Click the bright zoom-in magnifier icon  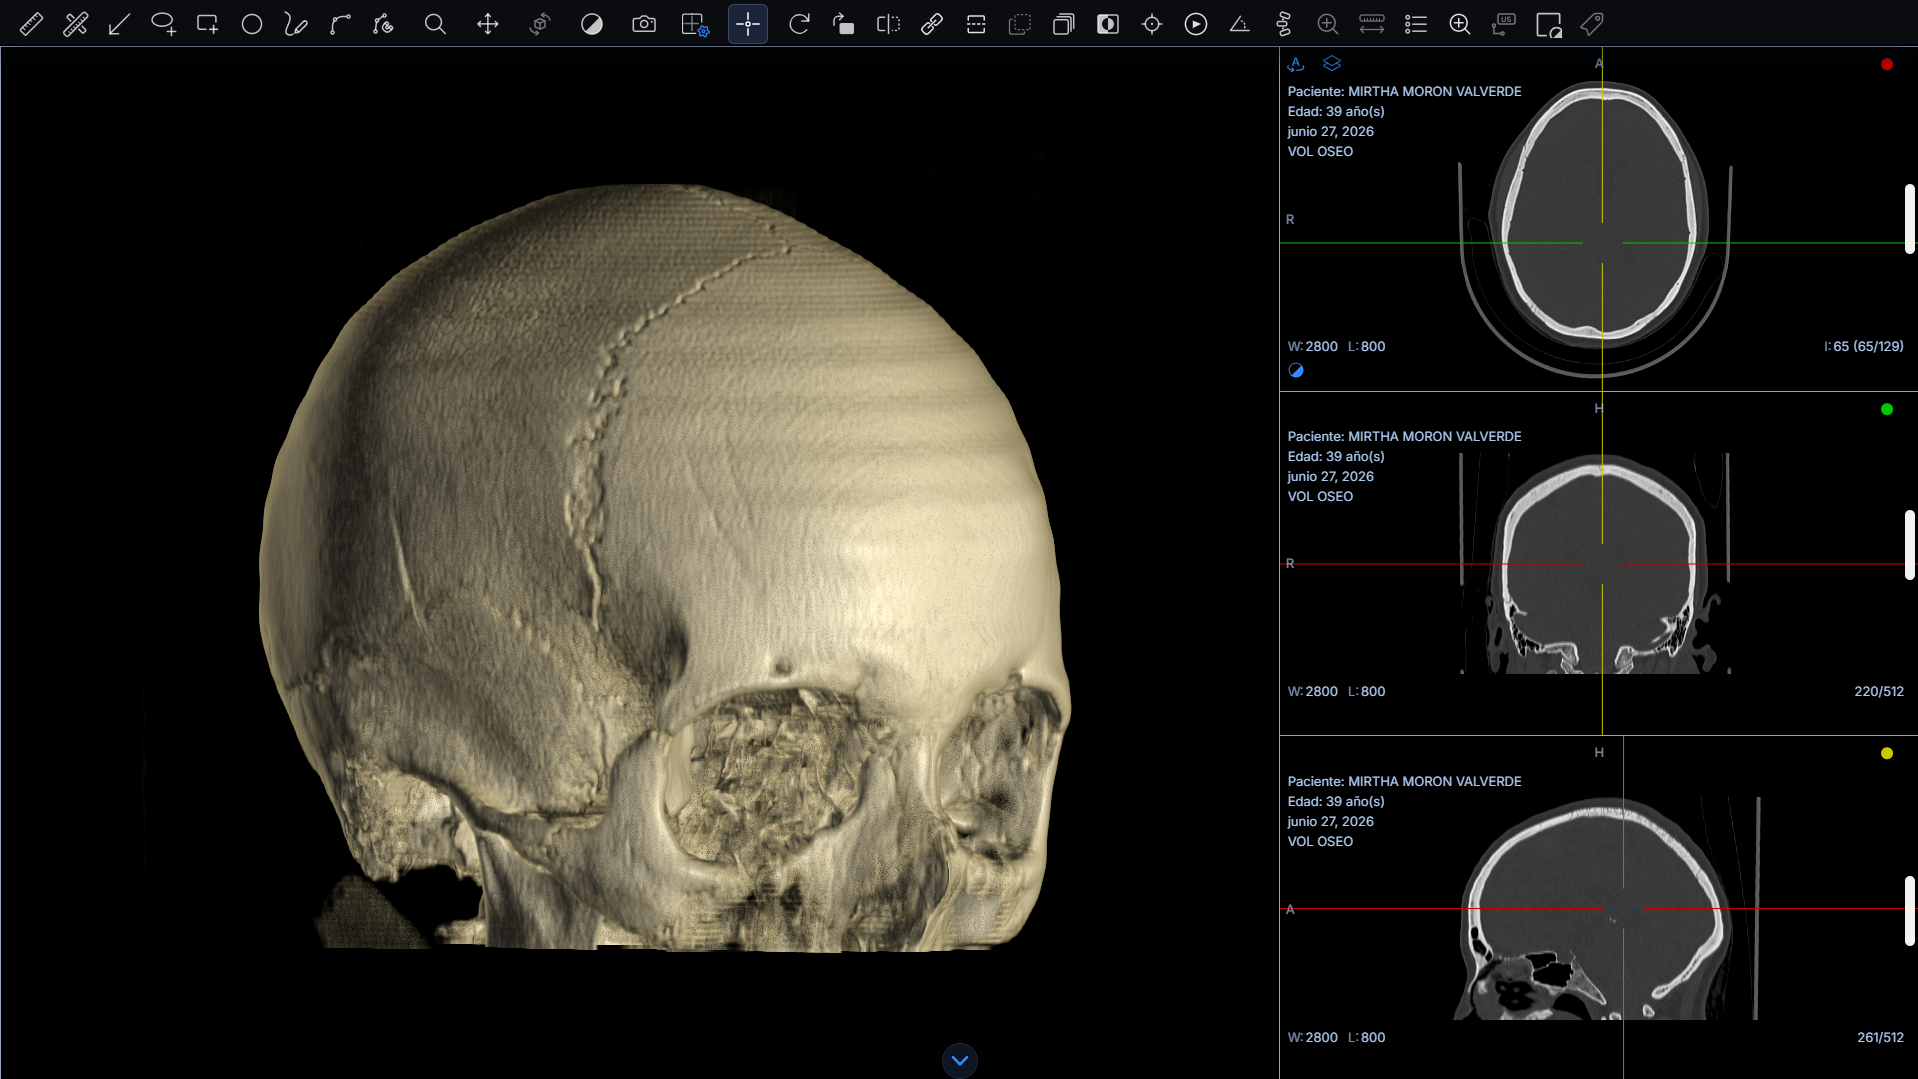(1460, 24)
